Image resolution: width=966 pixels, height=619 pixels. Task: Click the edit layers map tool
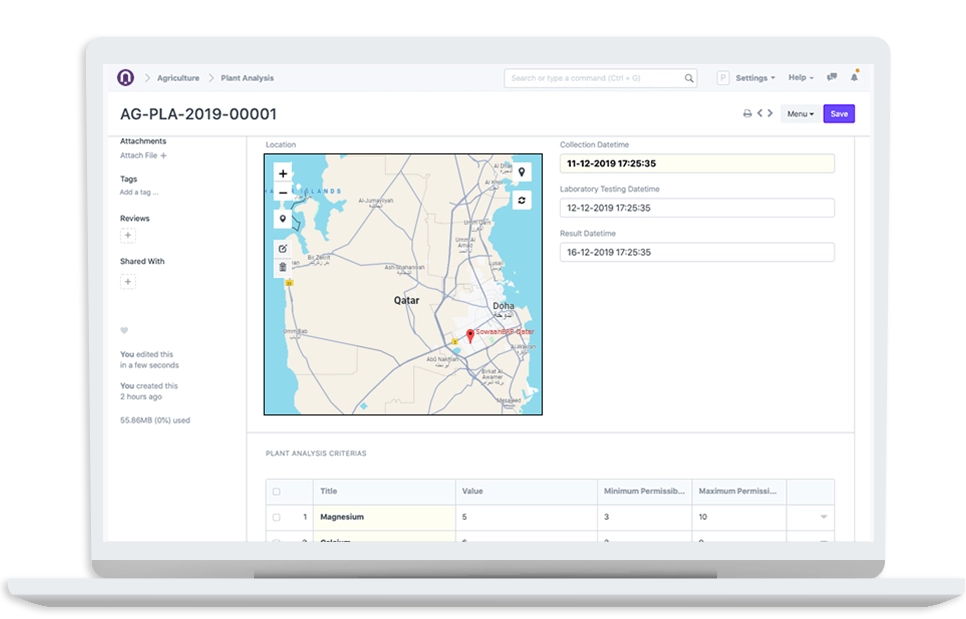click(x=283, y=247)
